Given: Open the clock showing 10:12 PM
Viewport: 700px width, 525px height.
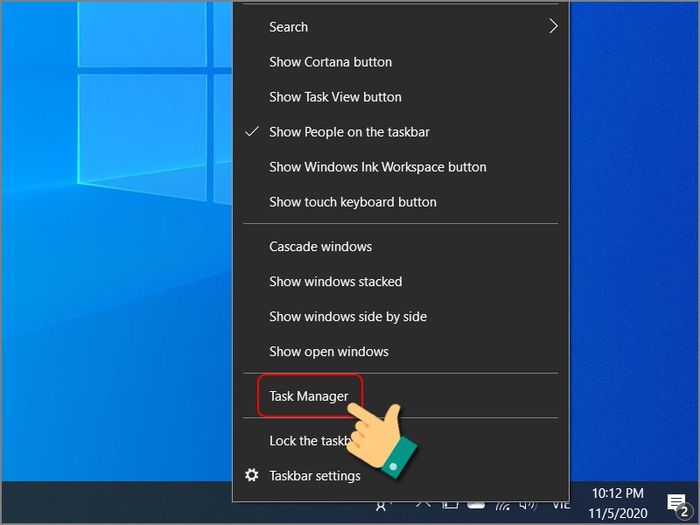Looking at the screenshot, I should pyautogui.click(x=618, y=503).
